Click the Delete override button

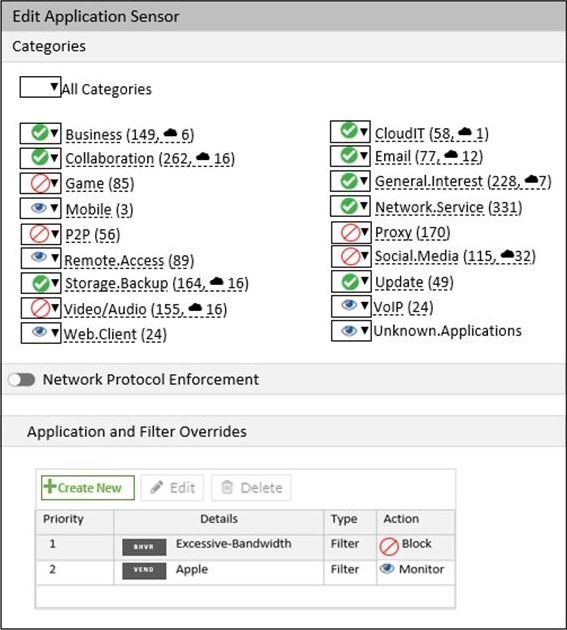click(251, 488)
